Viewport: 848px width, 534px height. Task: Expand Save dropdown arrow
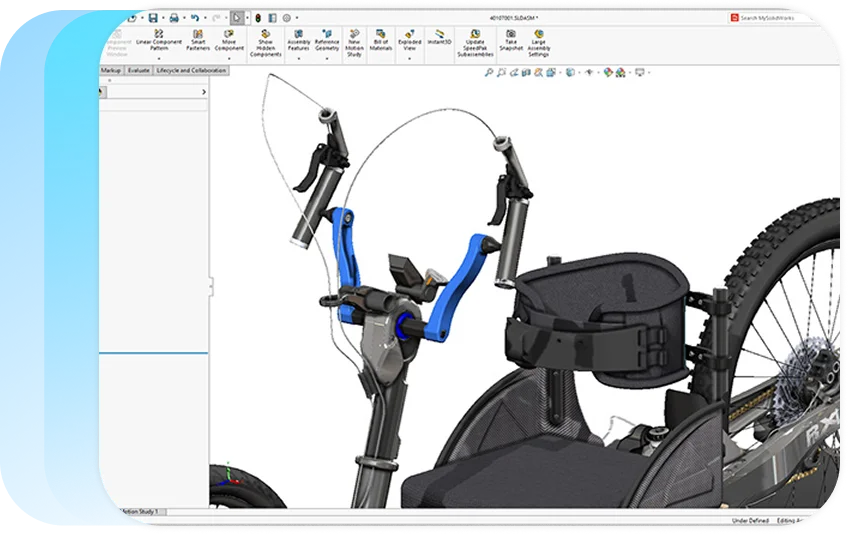pos(163,18)
